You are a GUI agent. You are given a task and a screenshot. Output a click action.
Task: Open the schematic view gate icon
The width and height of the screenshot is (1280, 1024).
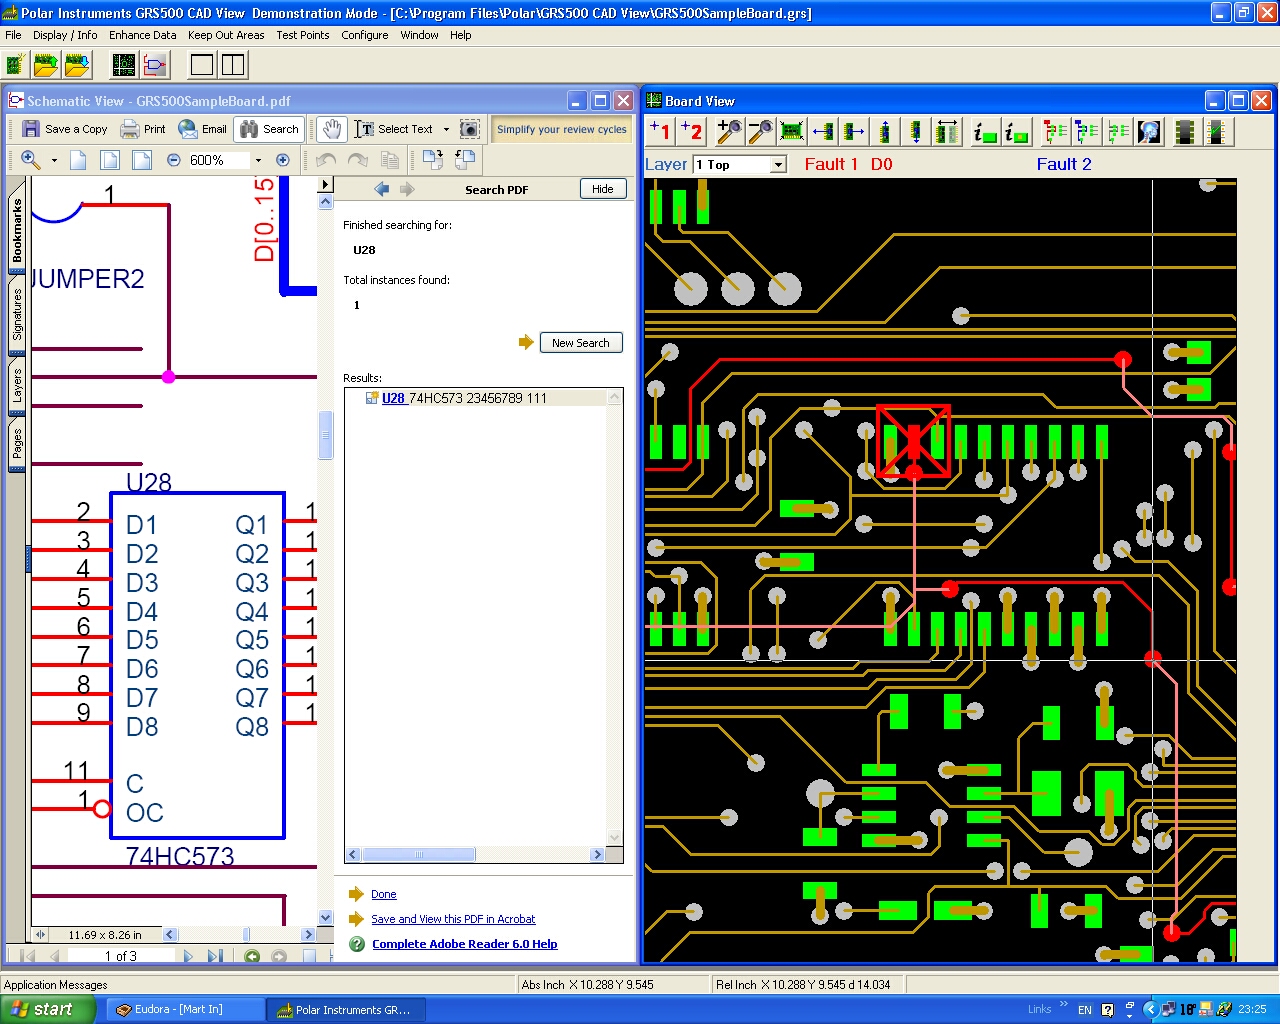(x=156, y=65)
